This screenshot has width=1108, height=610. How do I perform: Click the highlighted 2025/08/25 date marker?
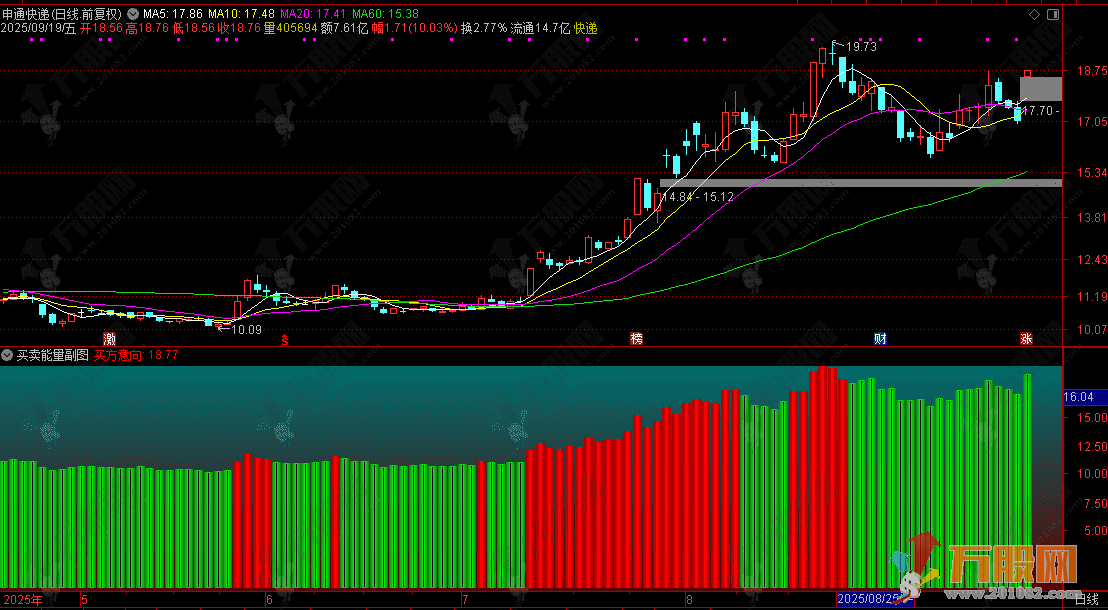pyautogui.click(x=875, y=600)
